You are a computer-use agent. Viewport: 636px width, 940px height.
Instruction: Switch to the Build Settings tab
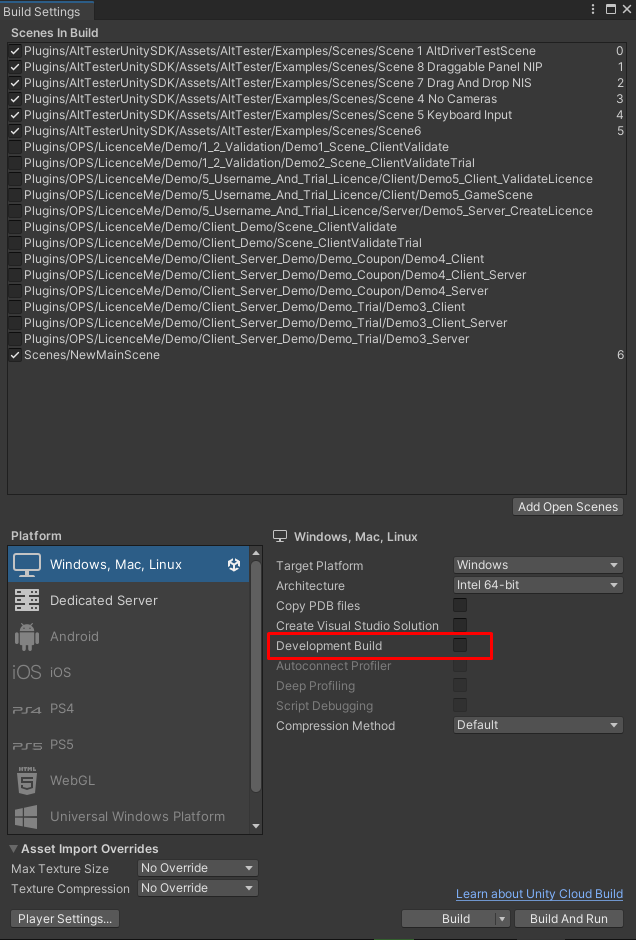tap(45, 11)
